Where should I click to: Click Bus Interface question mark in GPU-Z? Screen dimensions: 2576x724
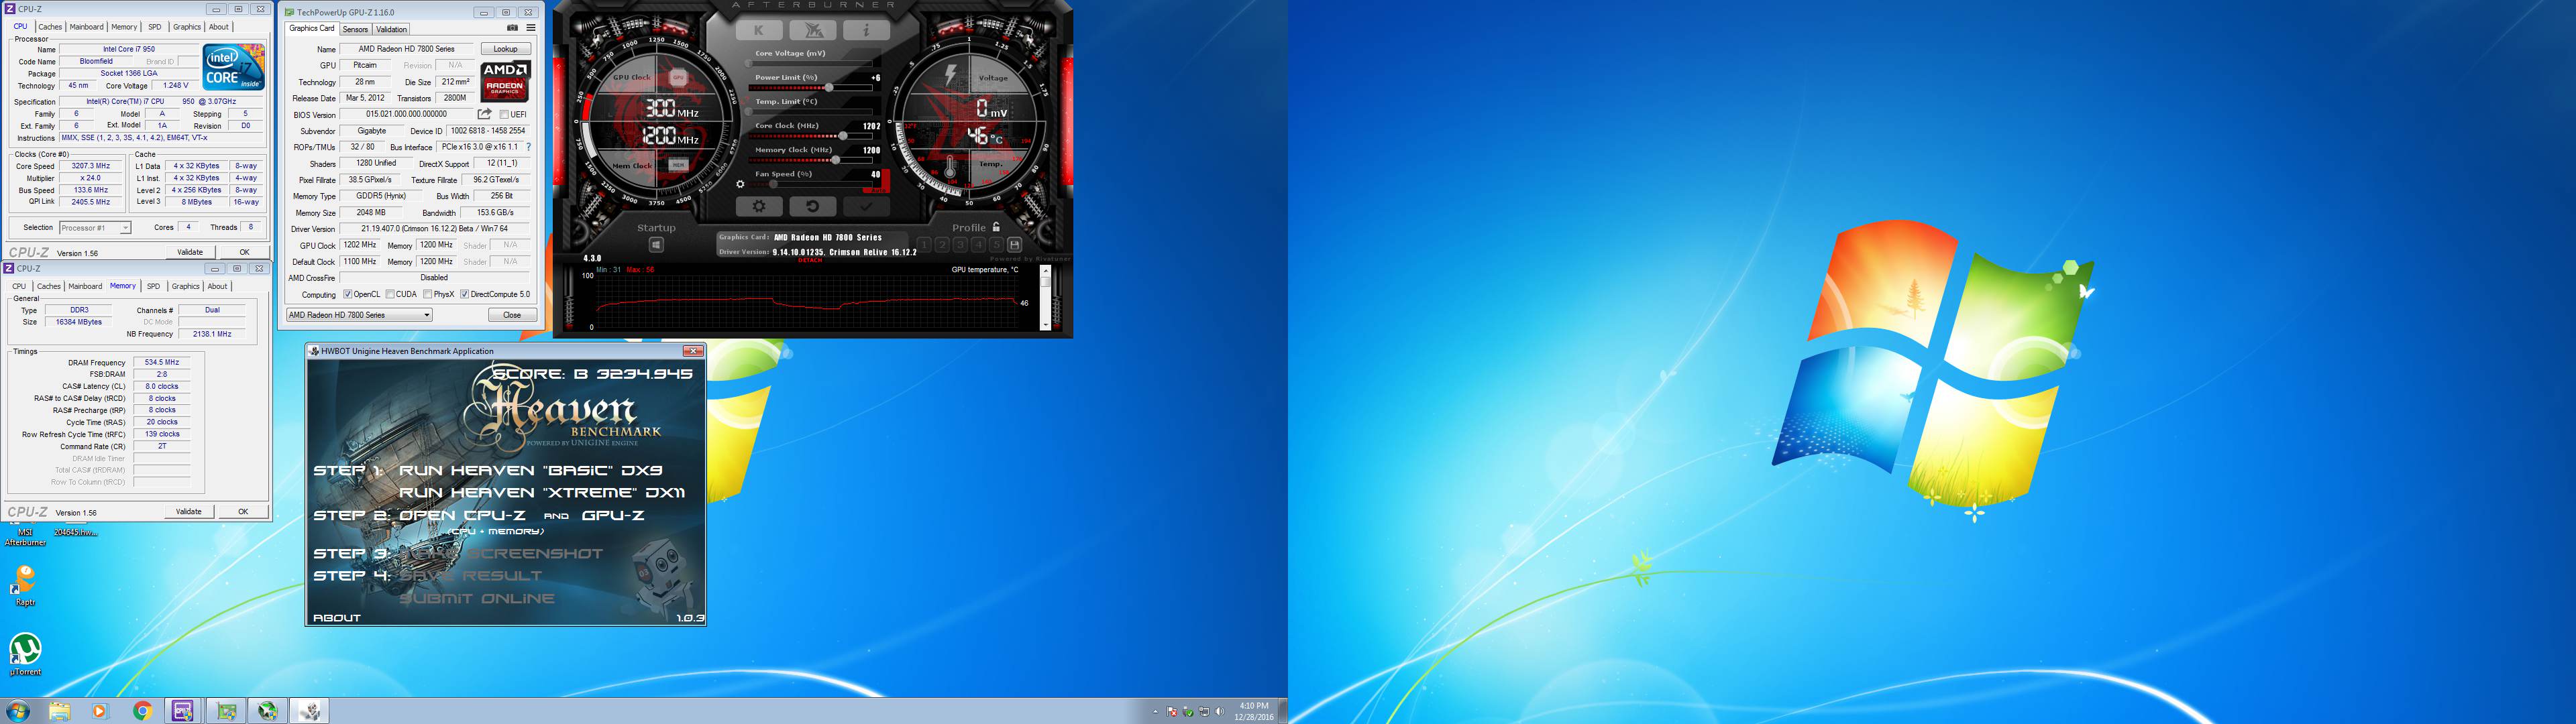[528, 147]
